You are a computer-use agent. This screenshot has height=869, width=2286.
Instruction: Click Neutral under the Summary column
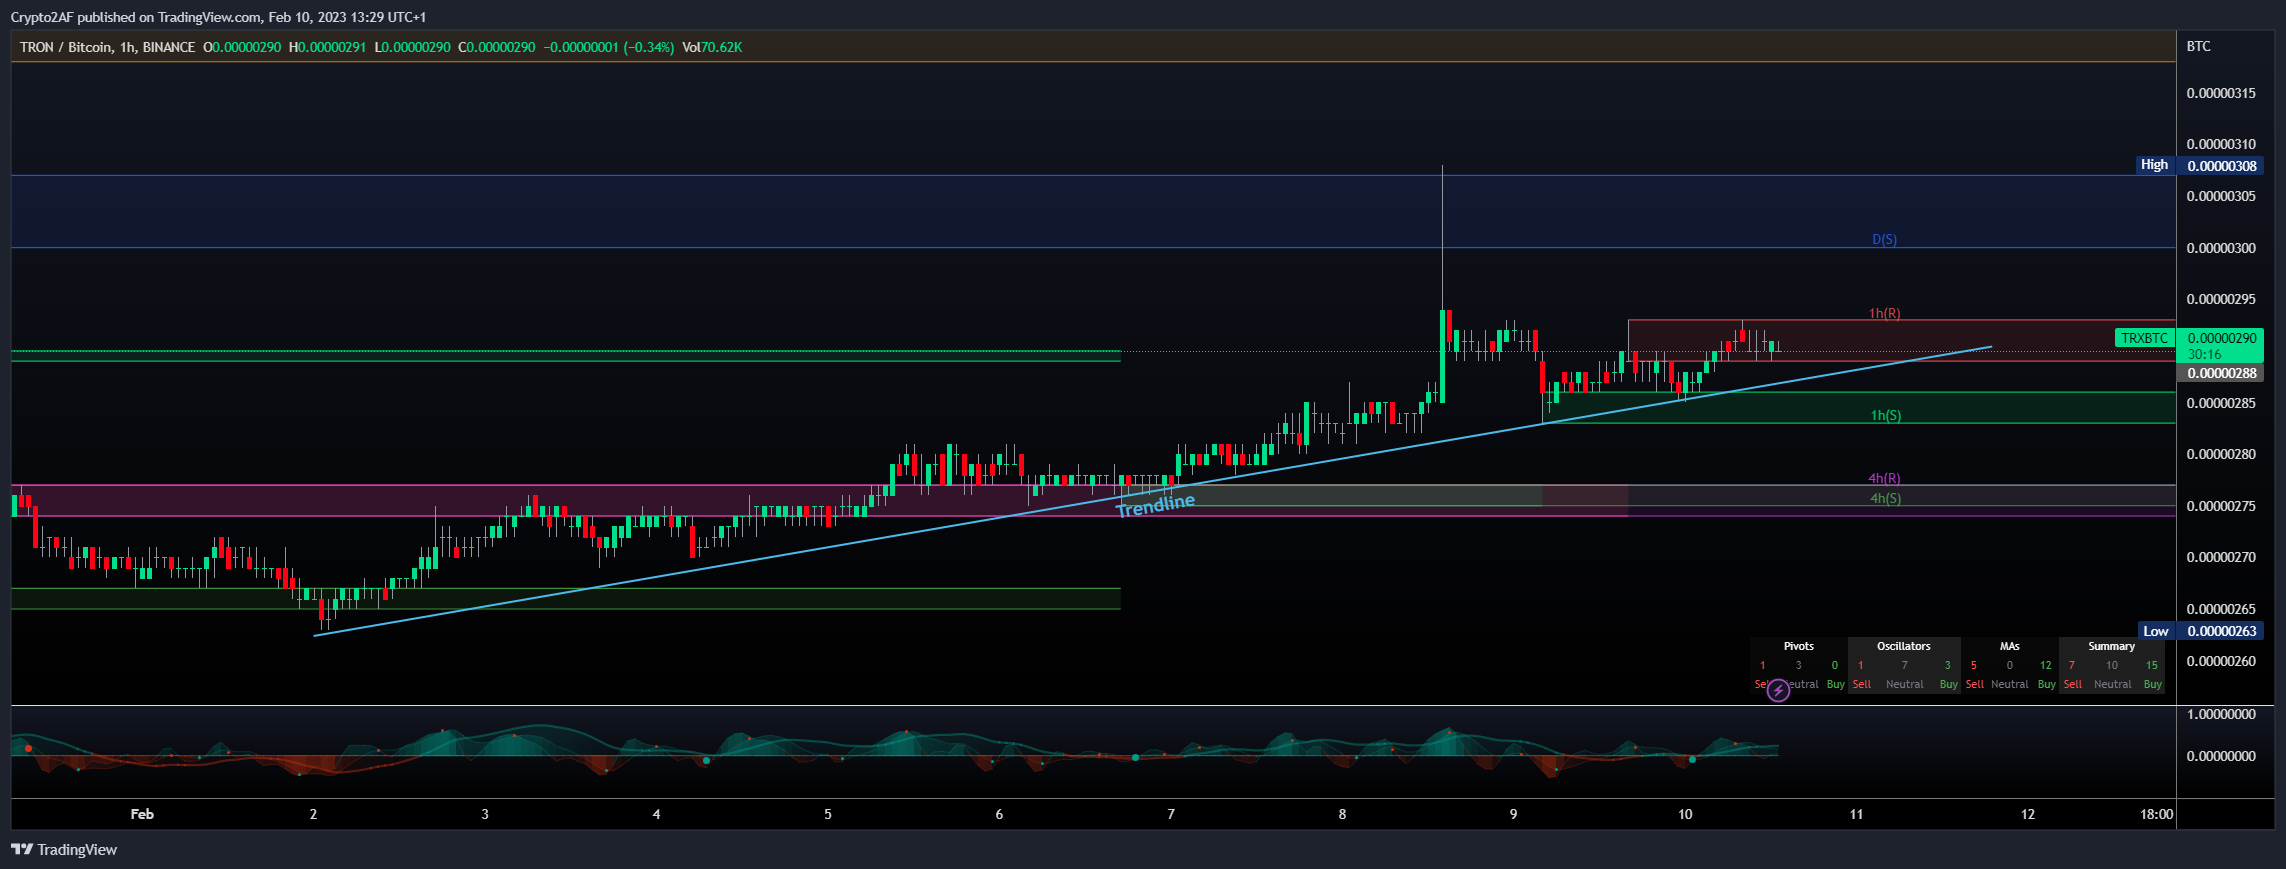(2112, 684)
